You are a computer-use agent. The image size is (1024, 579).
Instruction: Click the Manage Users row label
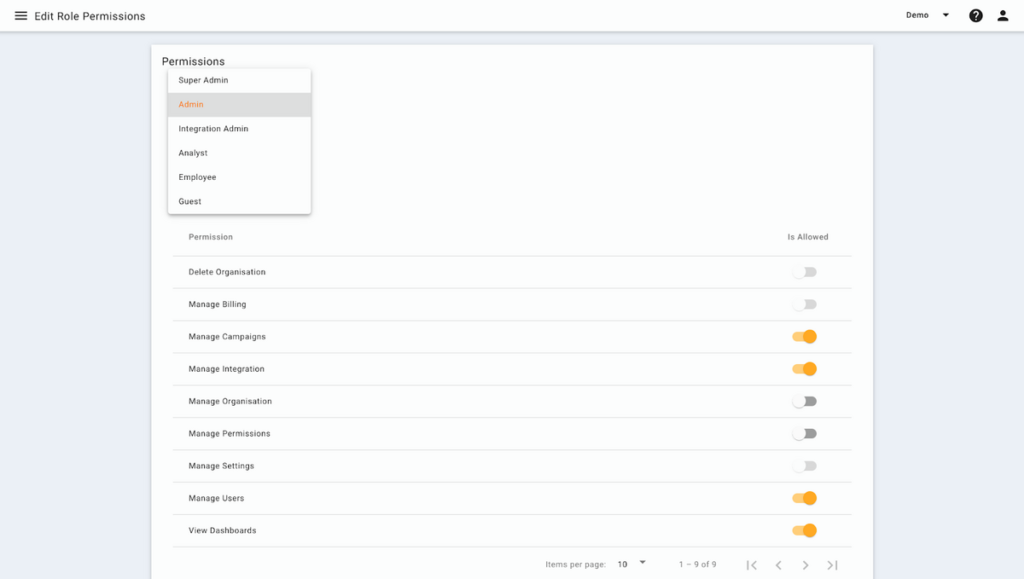[x=216, y=498]
